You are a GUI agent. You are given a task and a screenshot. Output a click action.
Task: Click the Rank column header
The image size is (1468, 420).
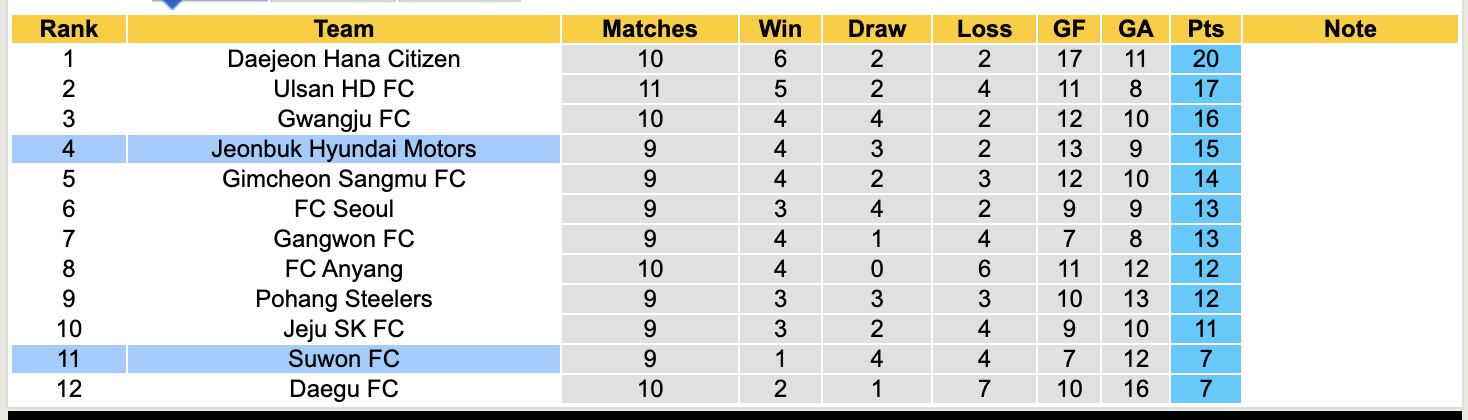point(68,29)
